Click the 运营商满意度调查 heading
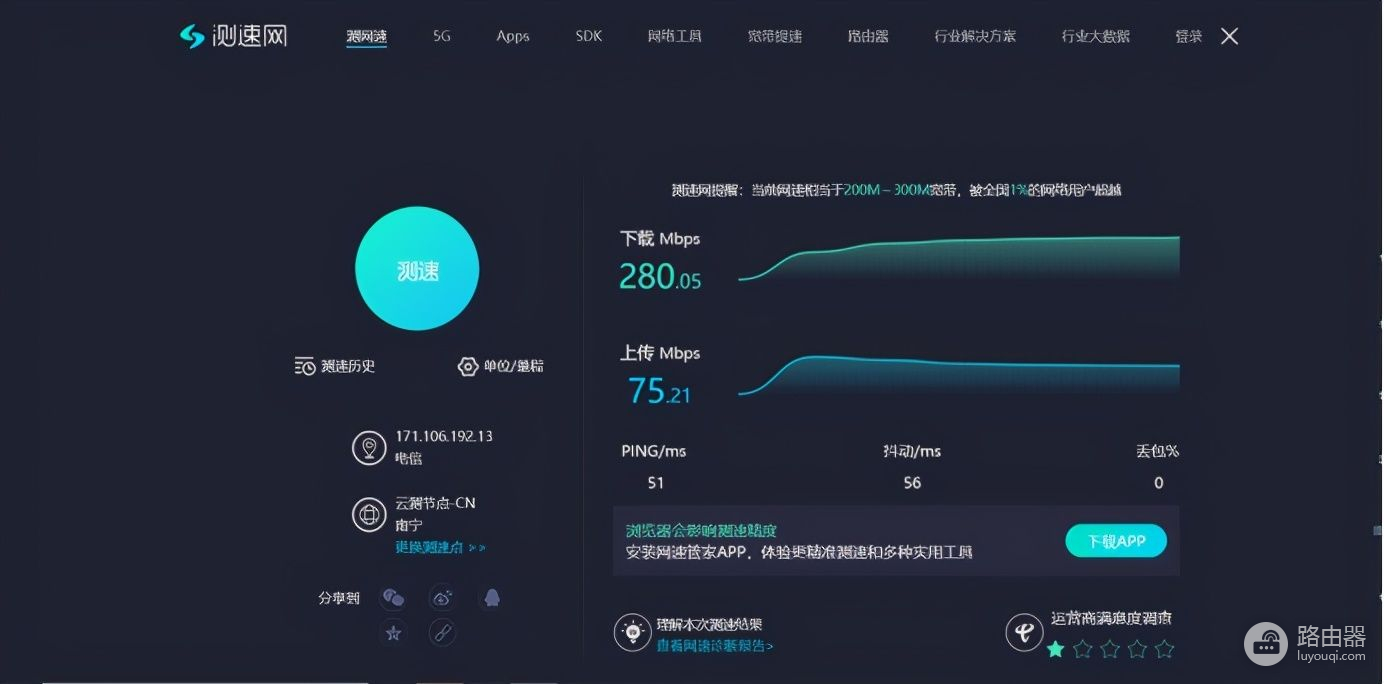 click(x=1111, y=619)
